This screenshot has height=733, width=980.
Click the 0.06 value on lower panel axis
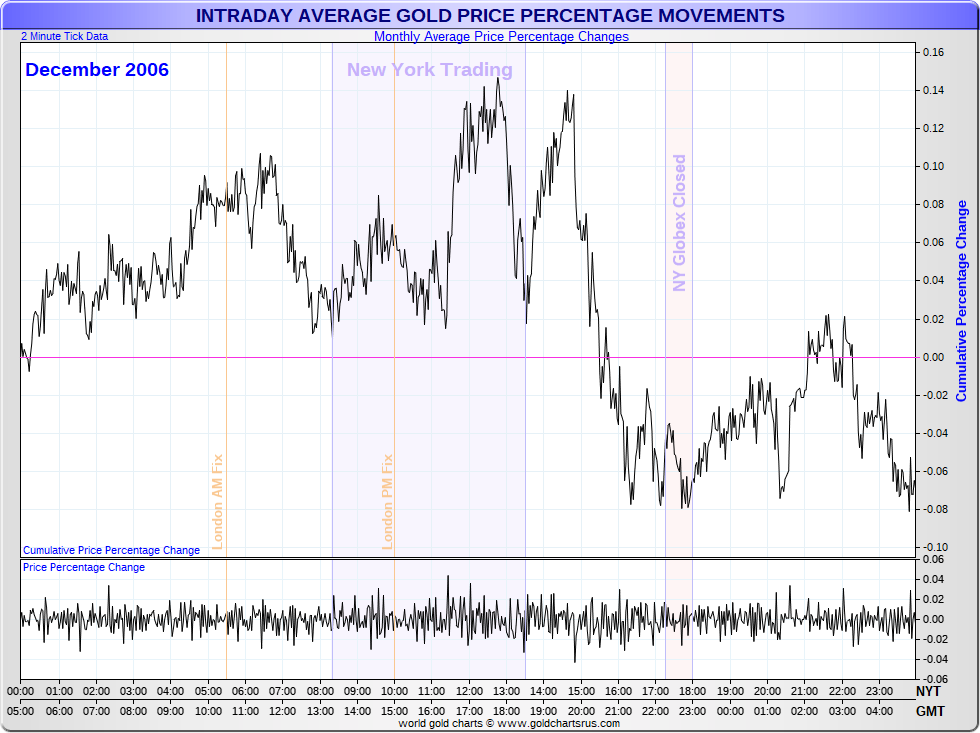934,559
